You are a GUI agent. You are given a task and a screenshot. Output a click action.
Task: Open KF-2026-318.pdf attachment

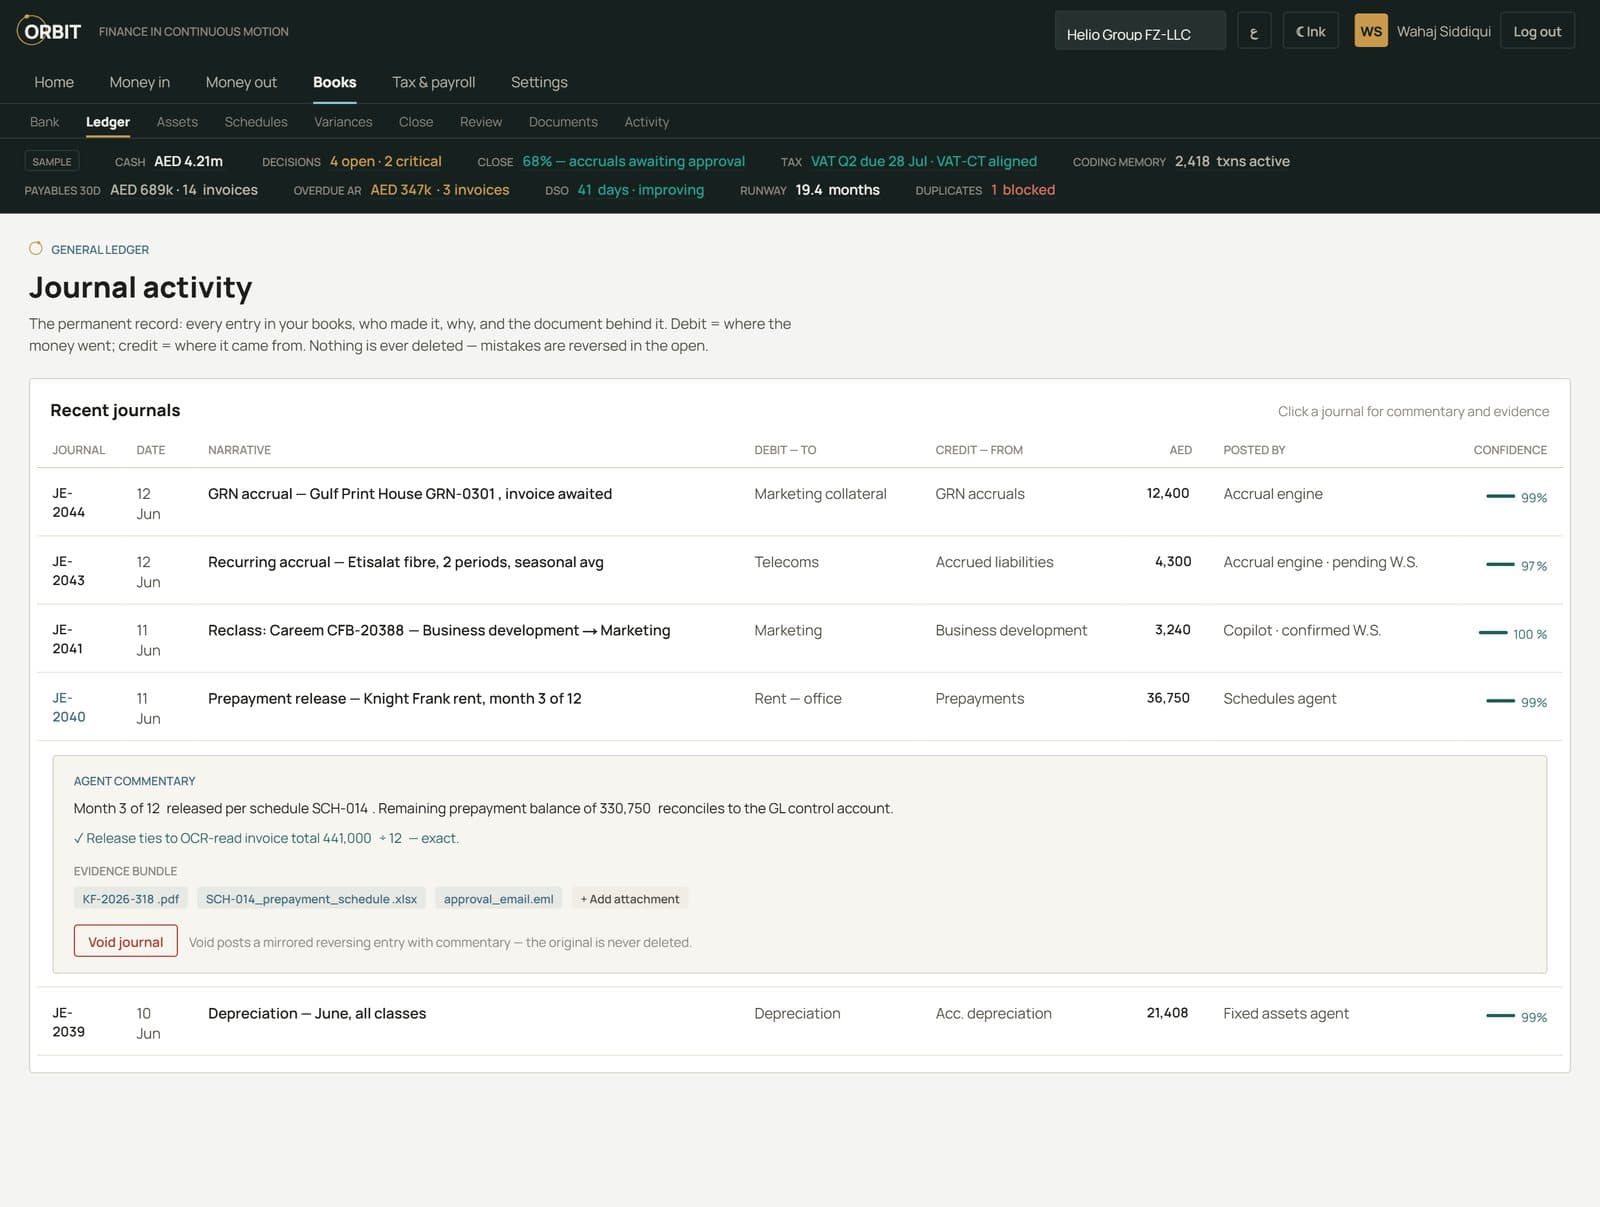(131, 899)
